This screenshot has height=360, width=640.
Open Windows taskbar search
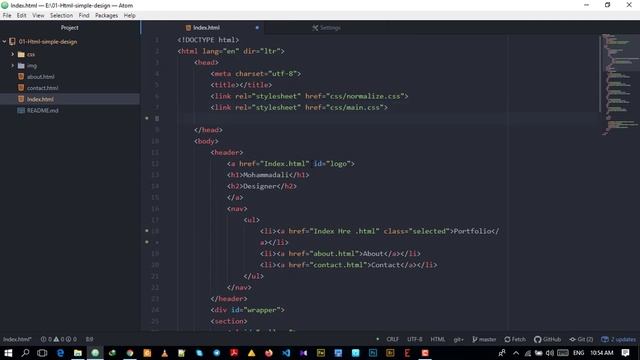(x=25, y=353)
